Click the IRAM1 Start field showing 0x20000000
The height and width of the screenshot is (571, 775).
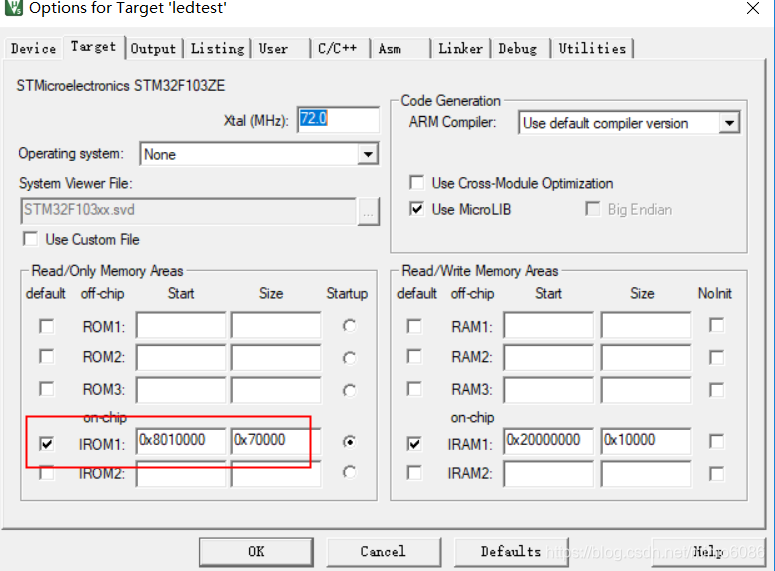point(549,441)
